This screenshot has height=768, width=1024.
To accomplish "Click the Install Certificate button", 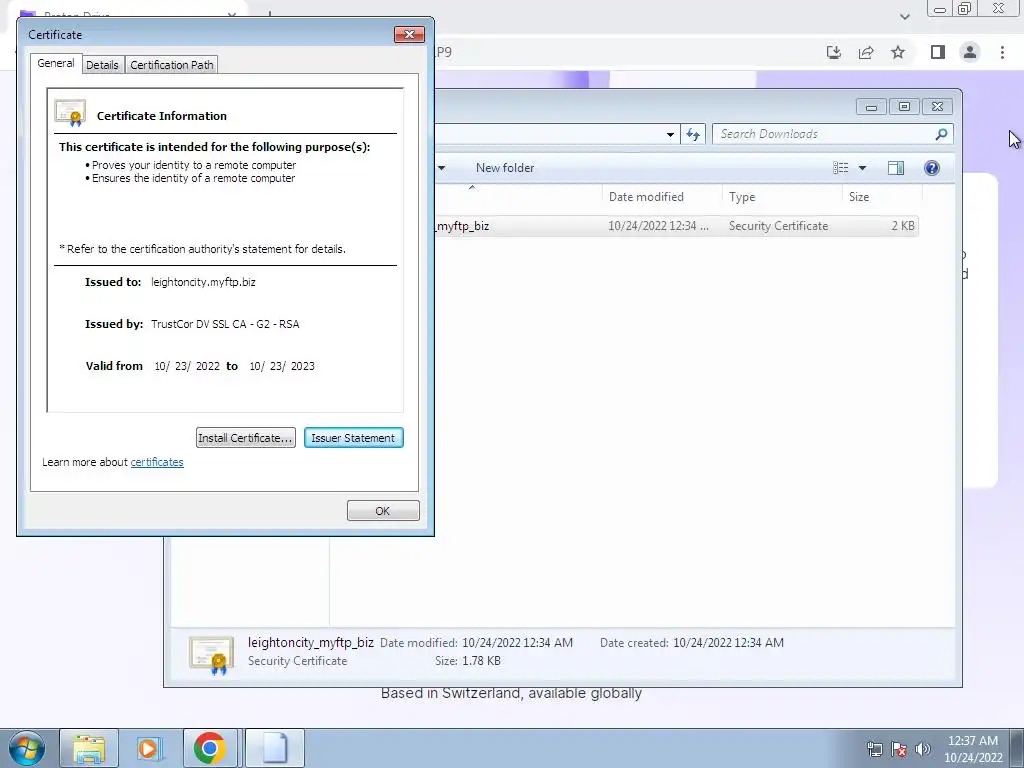I will pyautogui.click(x=246, y=438).
